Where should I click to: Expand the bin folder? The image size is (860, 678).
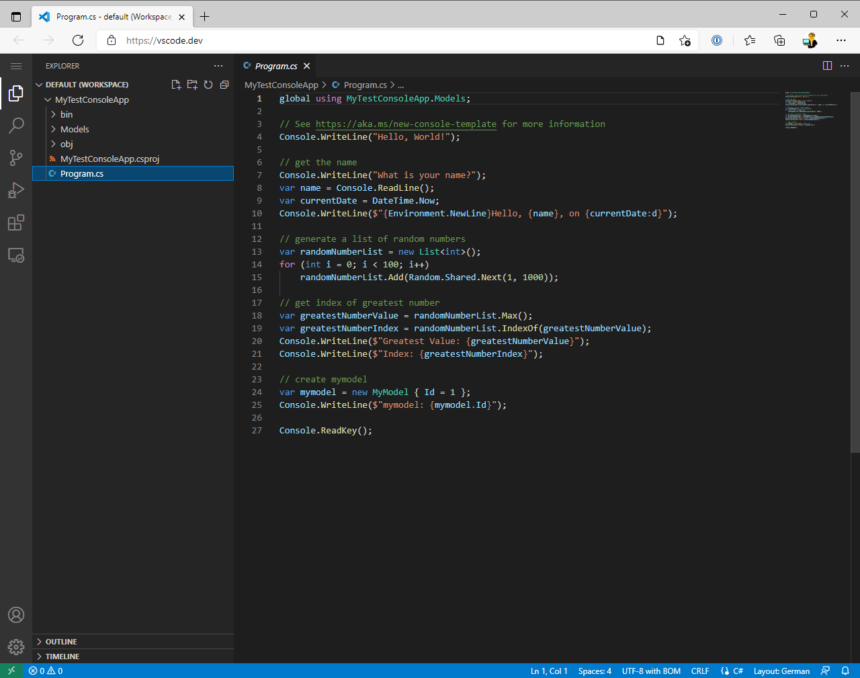66,114
